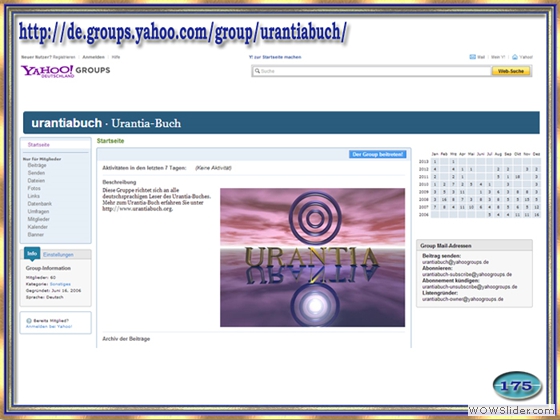
Task: Open Startseite in left navigation
Action: pyautogui.click(x=39, y=145)
